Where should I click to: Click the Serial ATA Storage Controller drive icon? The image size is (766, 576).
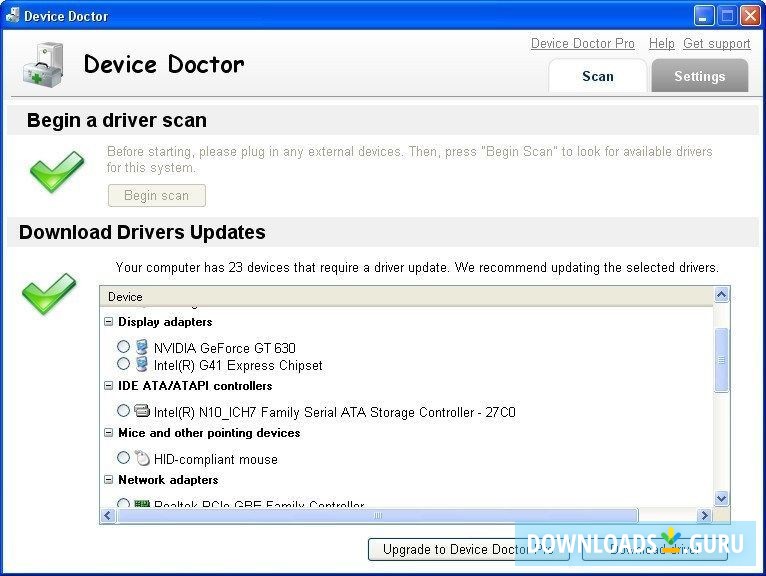[x=142, y=410]
